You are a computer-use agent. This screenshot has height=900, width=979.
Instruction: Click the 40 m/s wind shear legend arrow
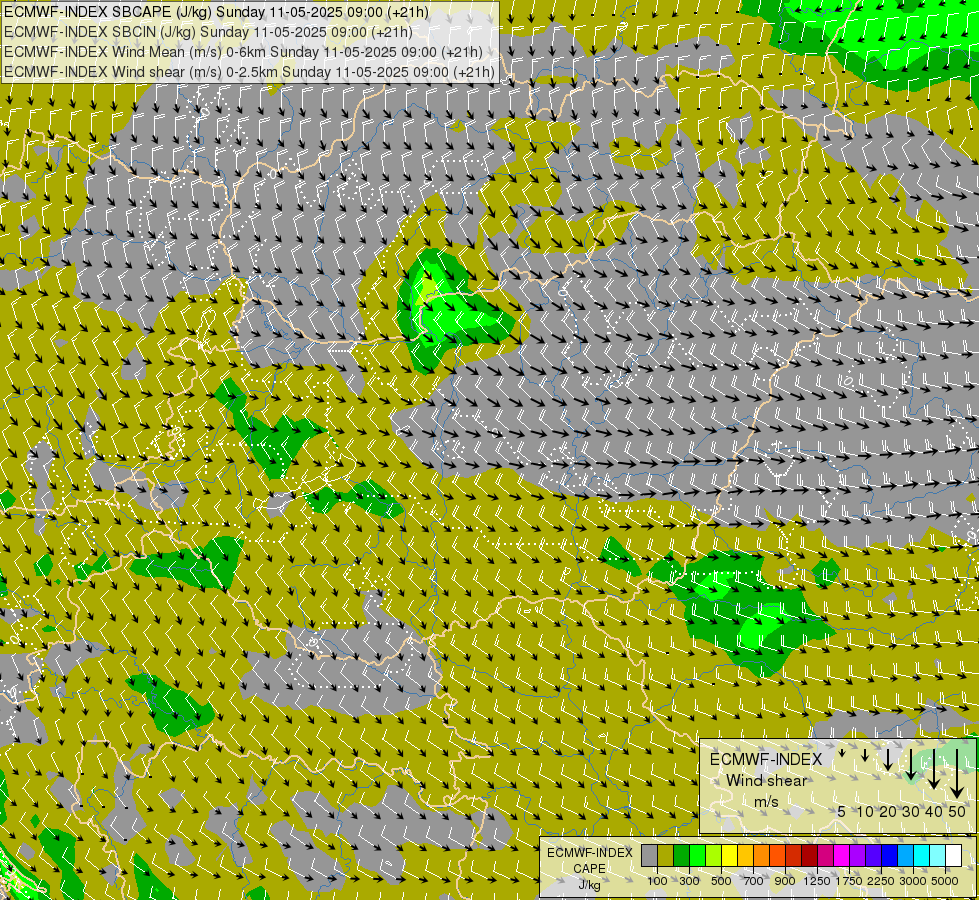tap(933, 769)
